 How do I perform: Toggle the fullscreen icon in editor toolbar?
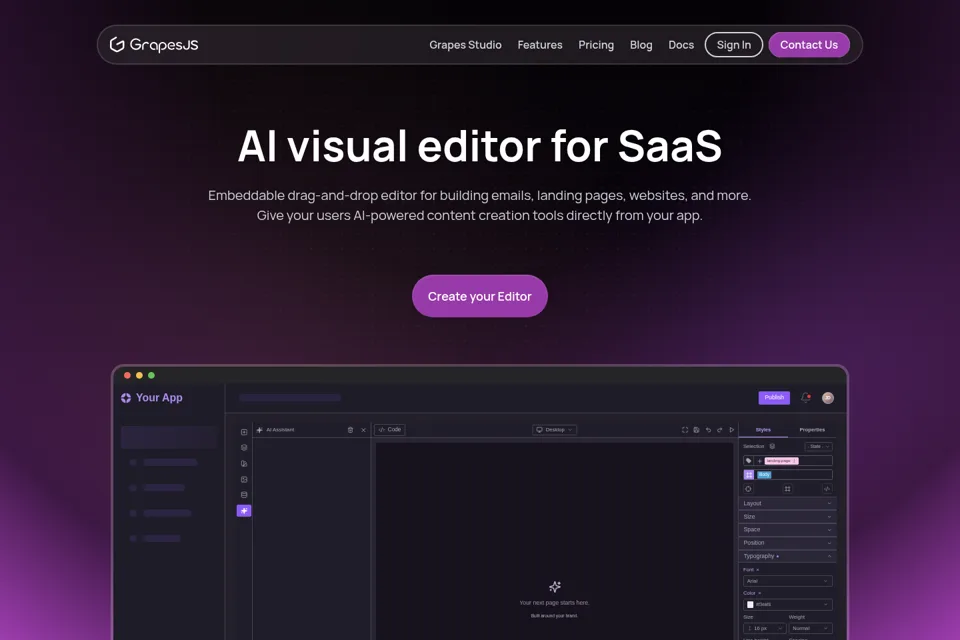[x=684, y=430]
